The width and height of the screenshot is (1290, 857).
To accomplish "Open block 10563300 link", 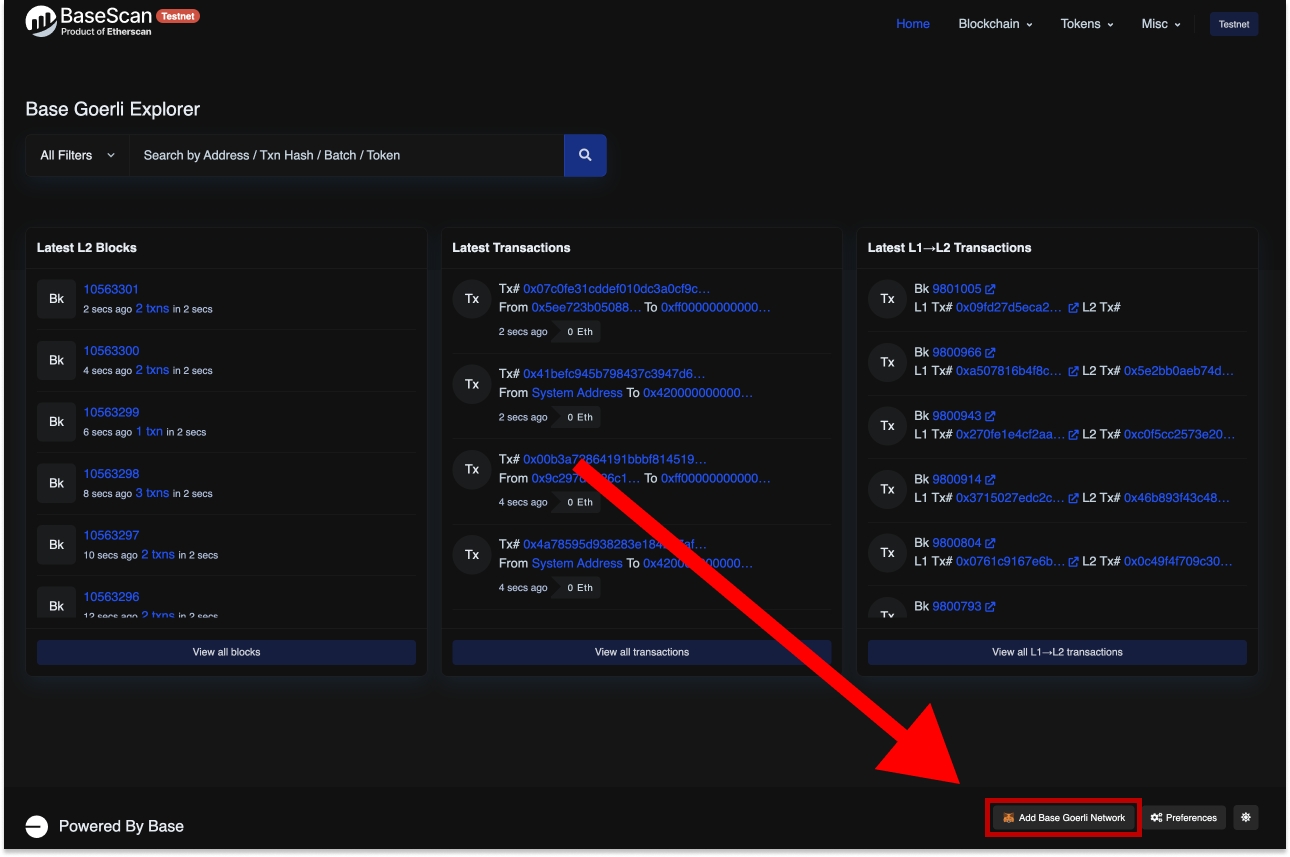I will point(111,351).
